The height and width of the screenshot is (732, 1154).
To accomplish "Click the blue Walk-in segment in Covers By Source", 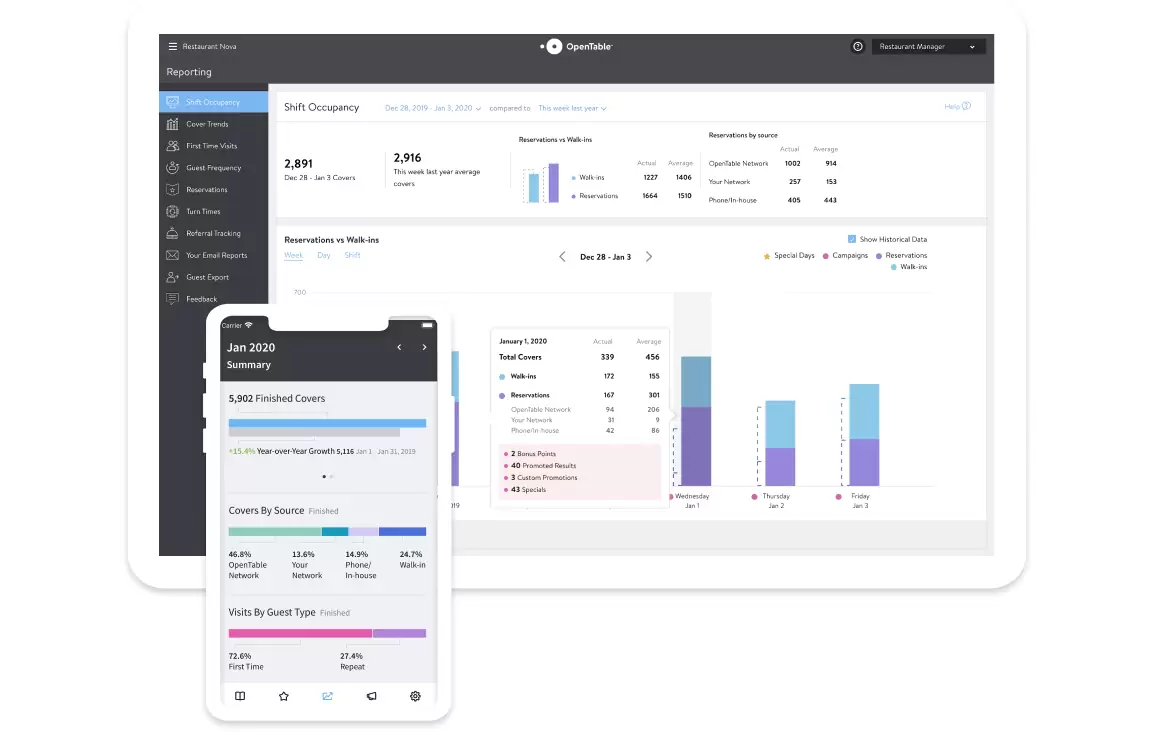I will click(402, 531).
